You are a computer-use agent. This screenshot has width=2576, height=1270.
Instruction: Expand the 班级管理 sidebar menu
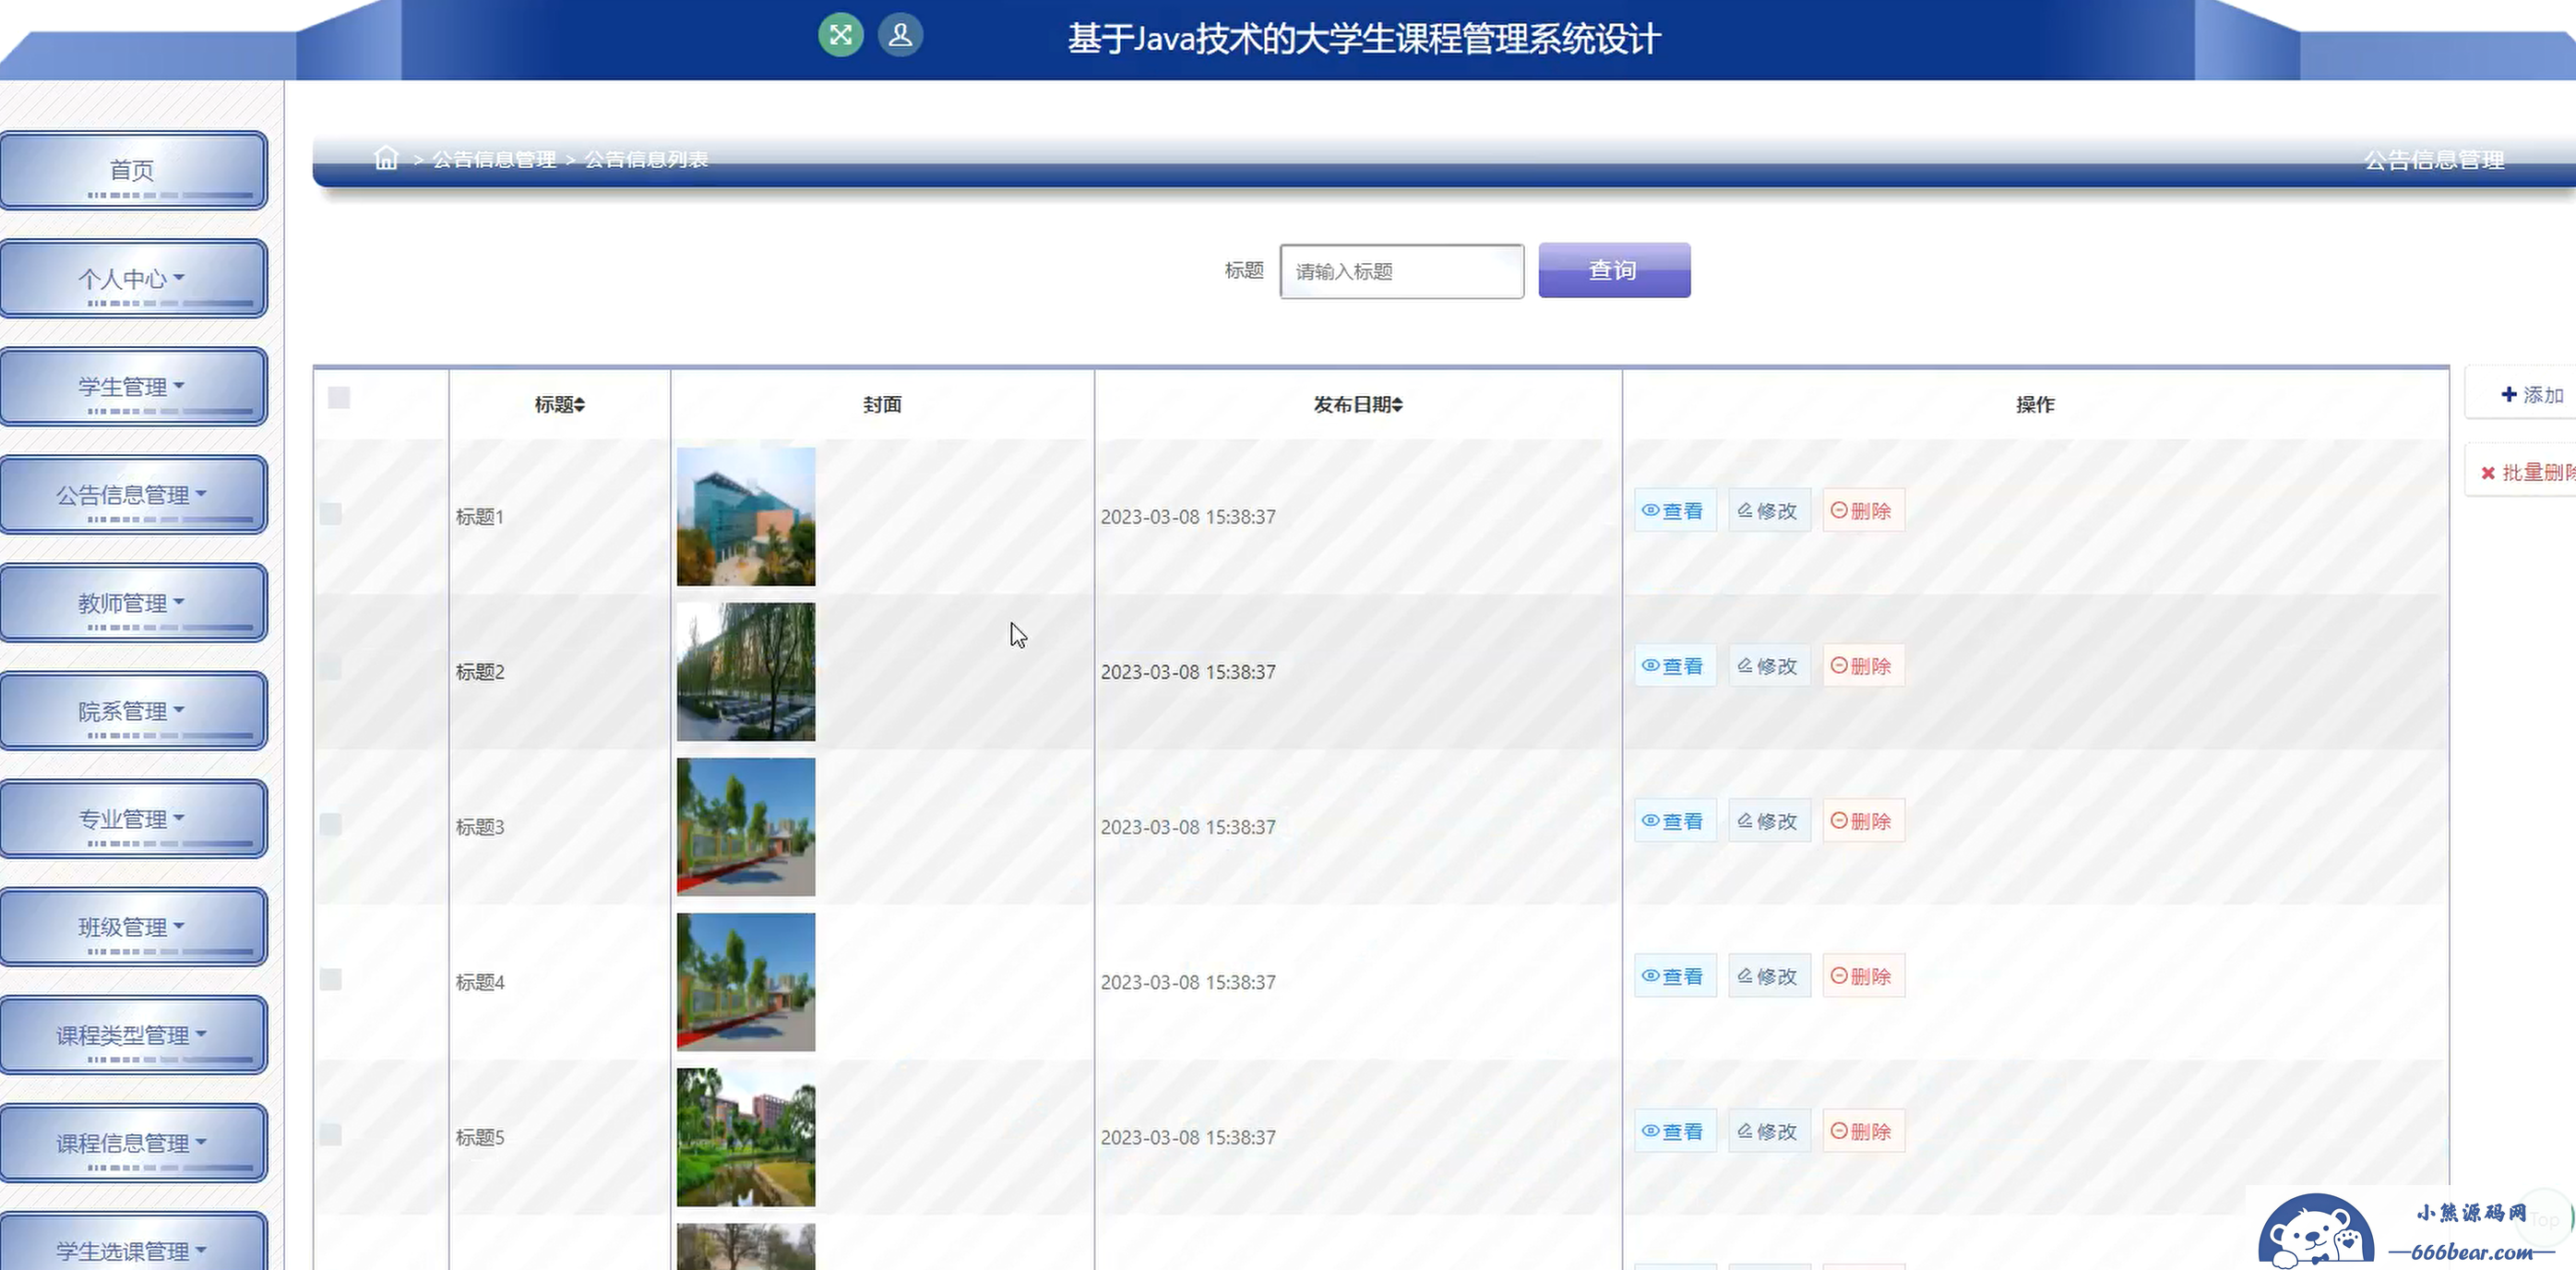(x=133, y=927)
